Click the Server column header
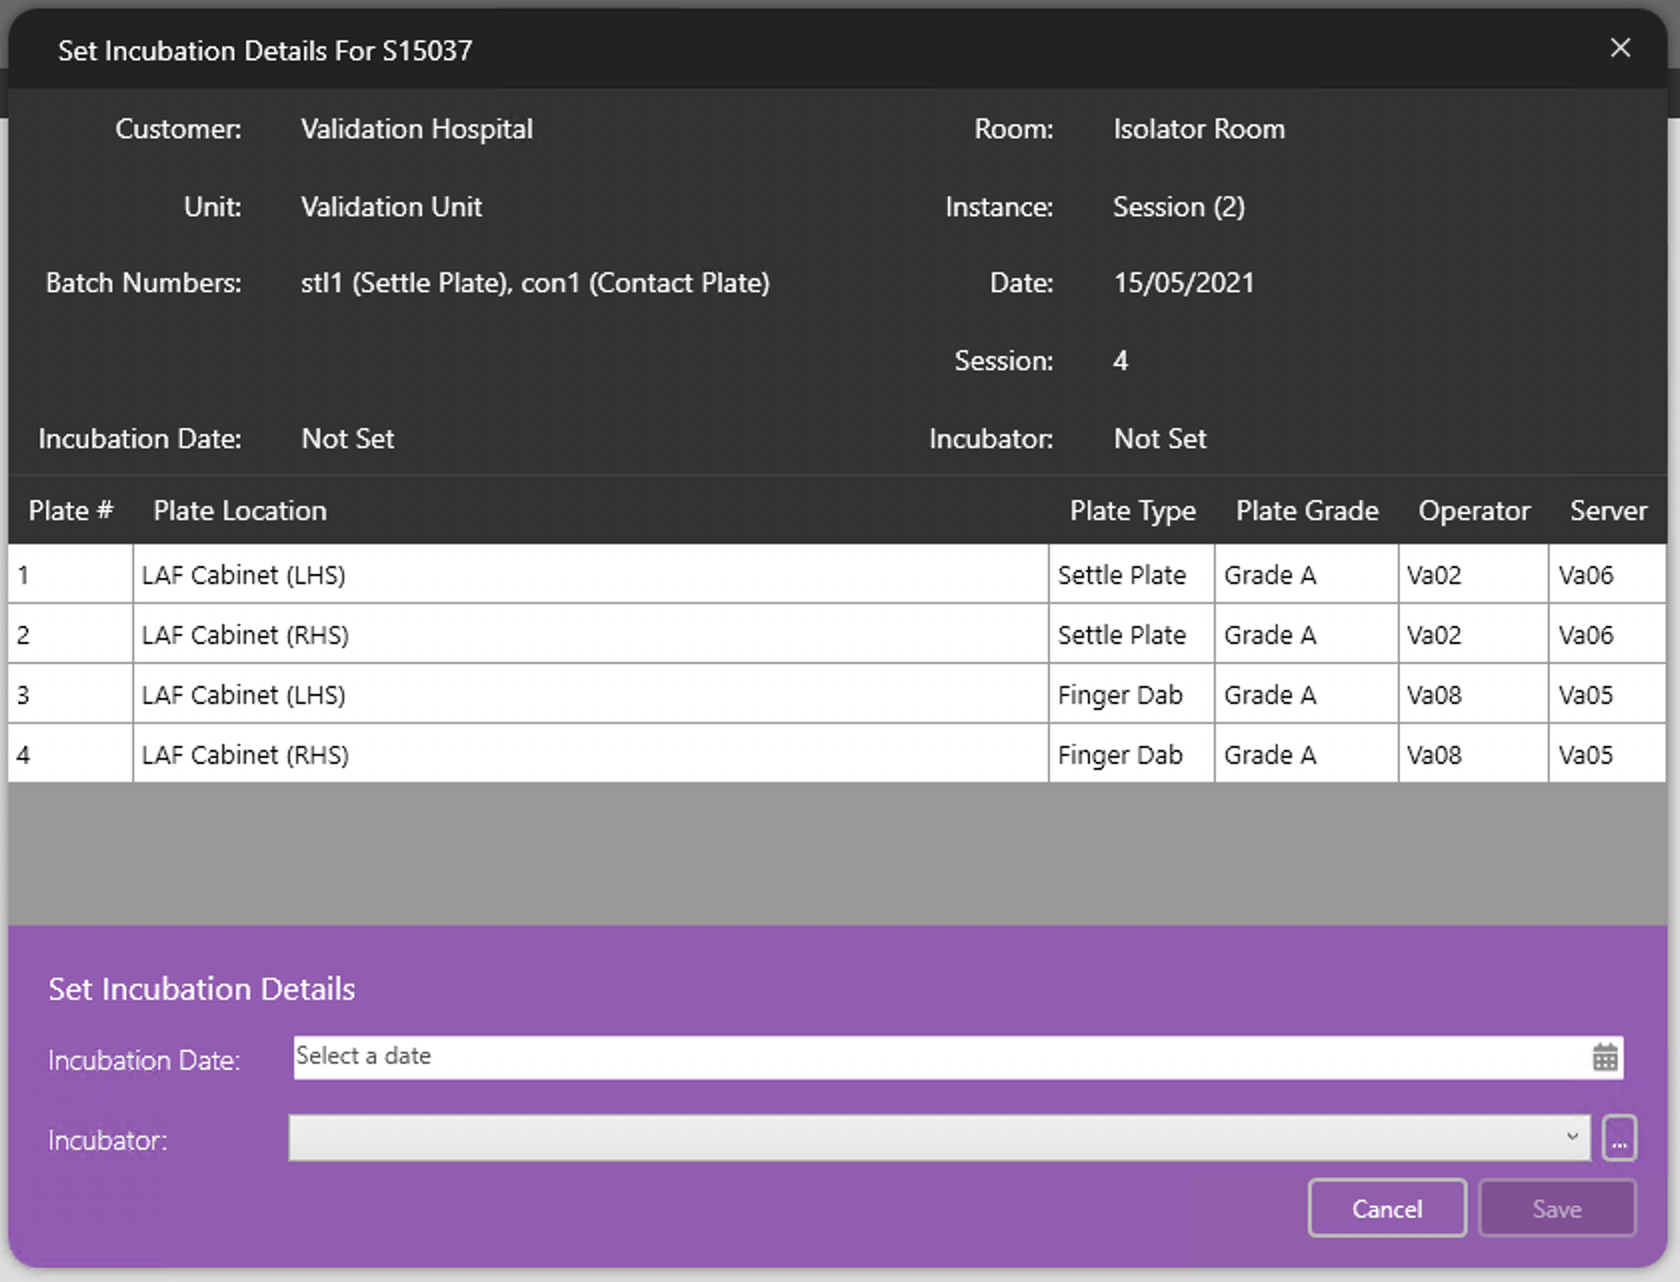 click(1607, 511)
